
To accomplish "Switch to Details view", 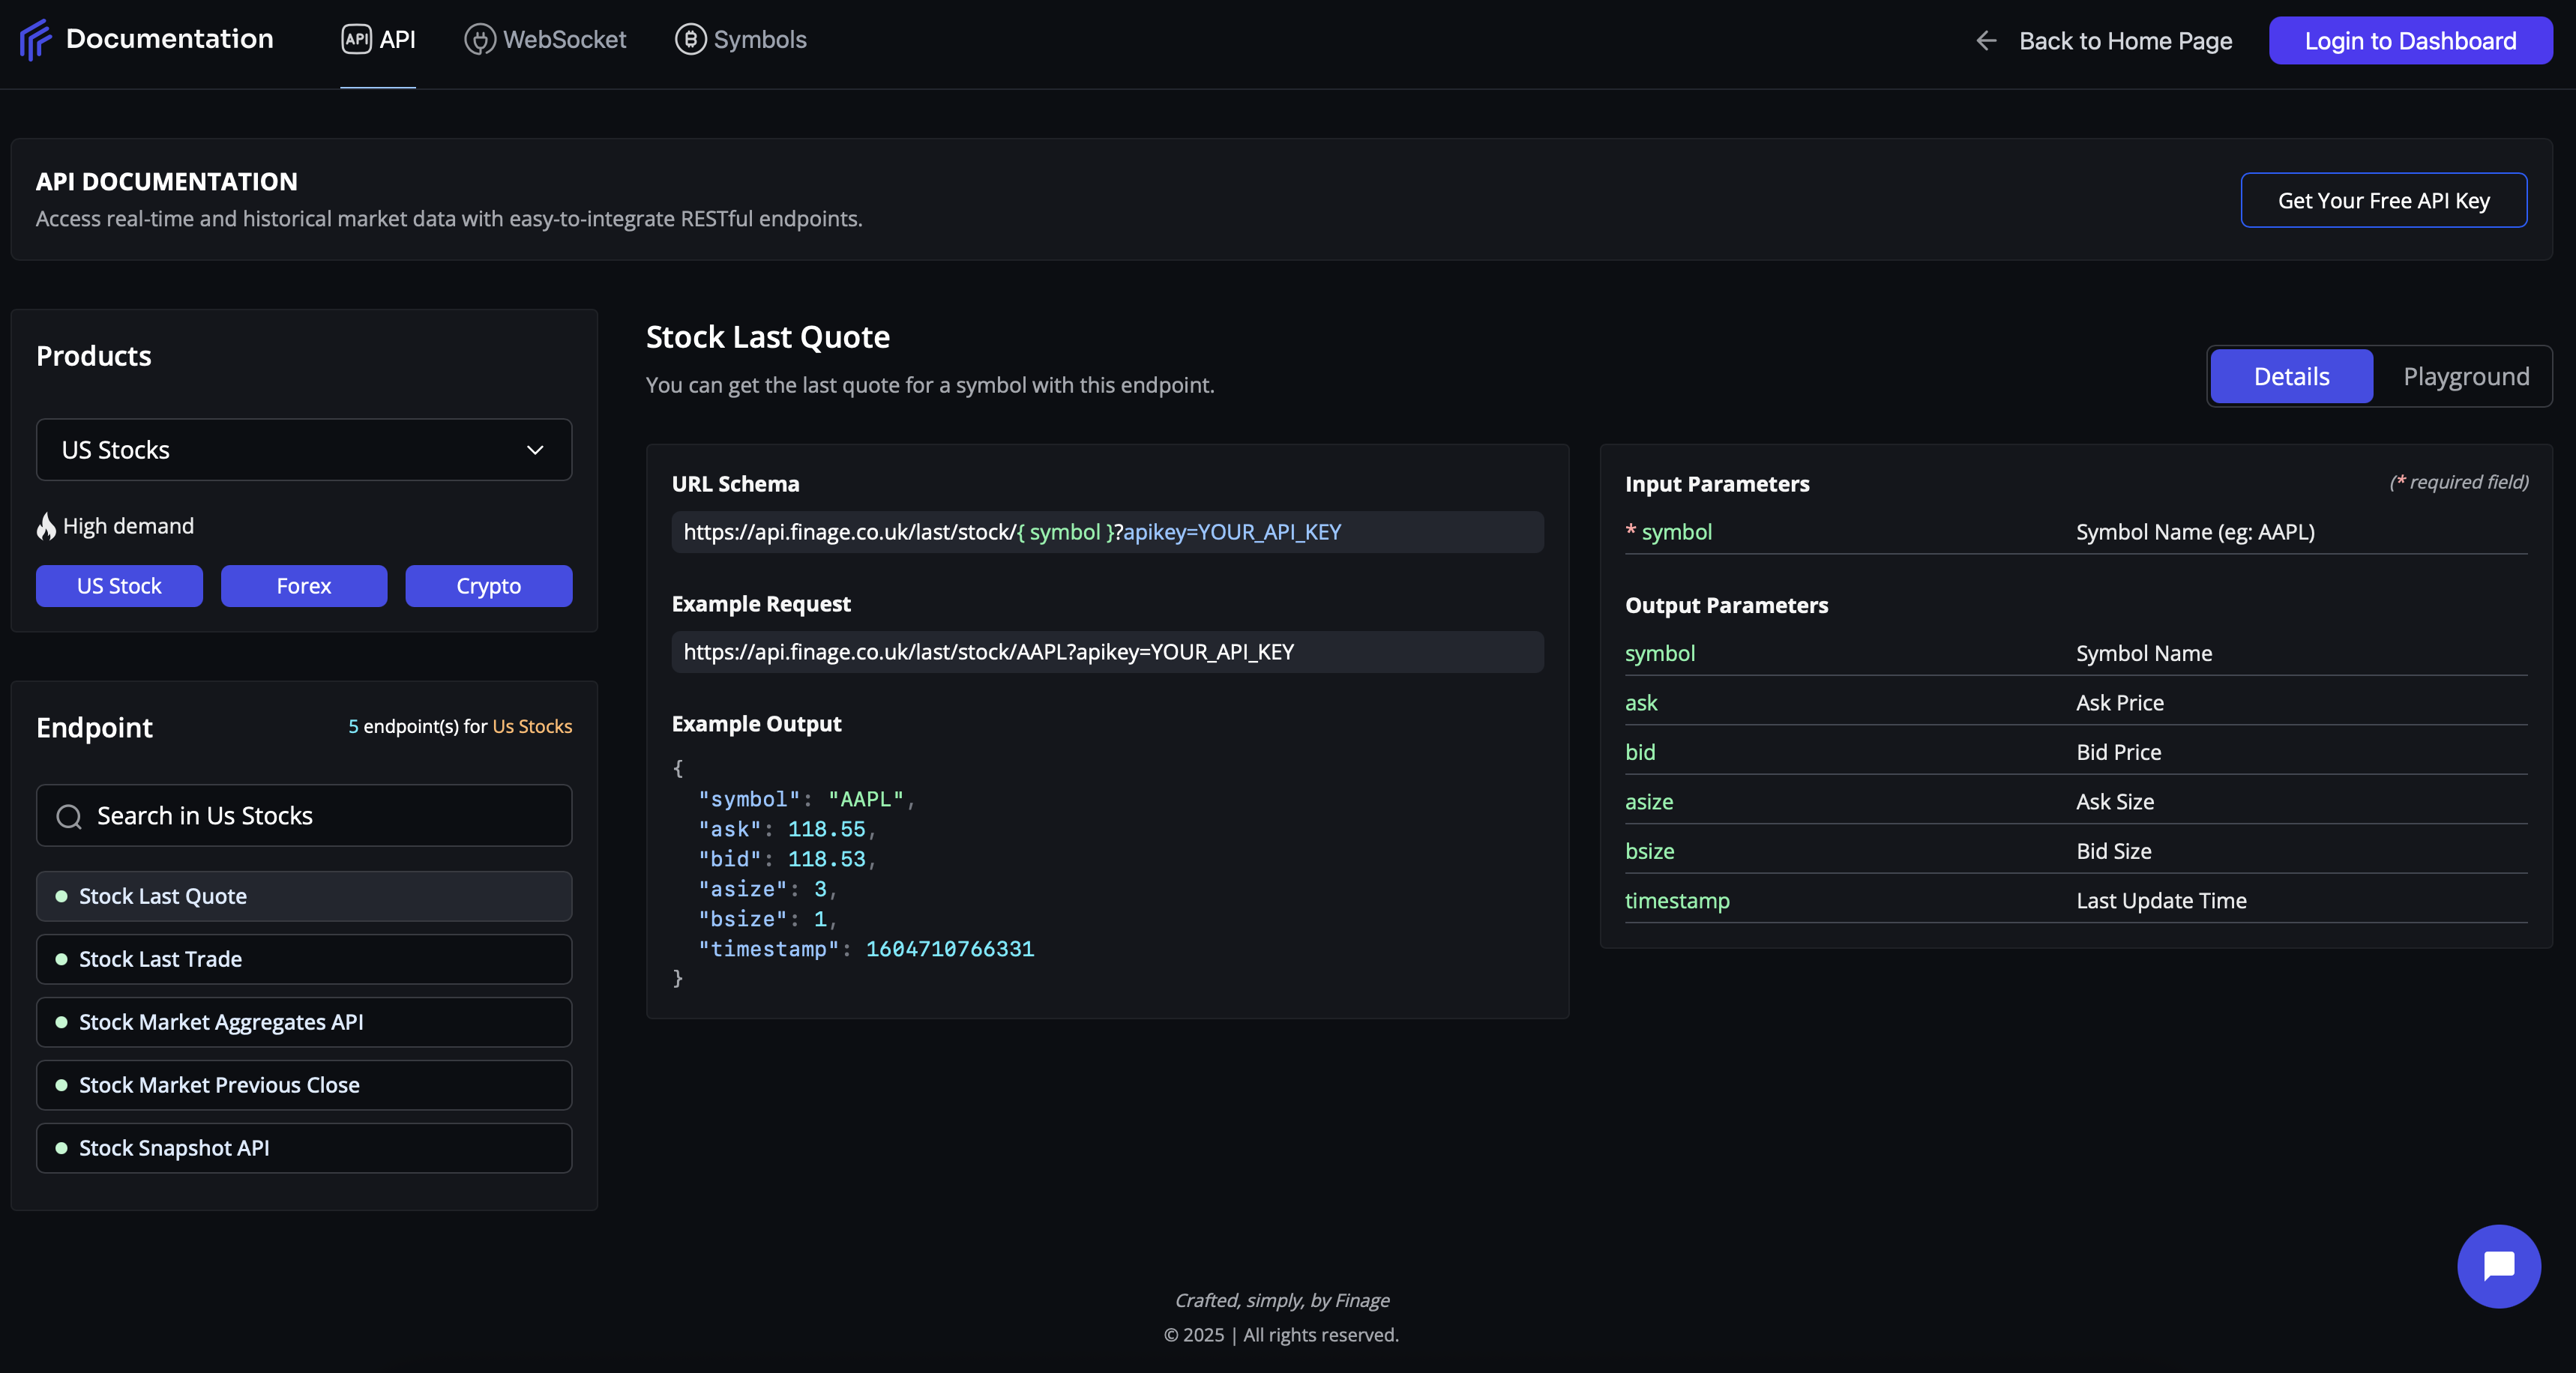I will tap(2290, 377).
